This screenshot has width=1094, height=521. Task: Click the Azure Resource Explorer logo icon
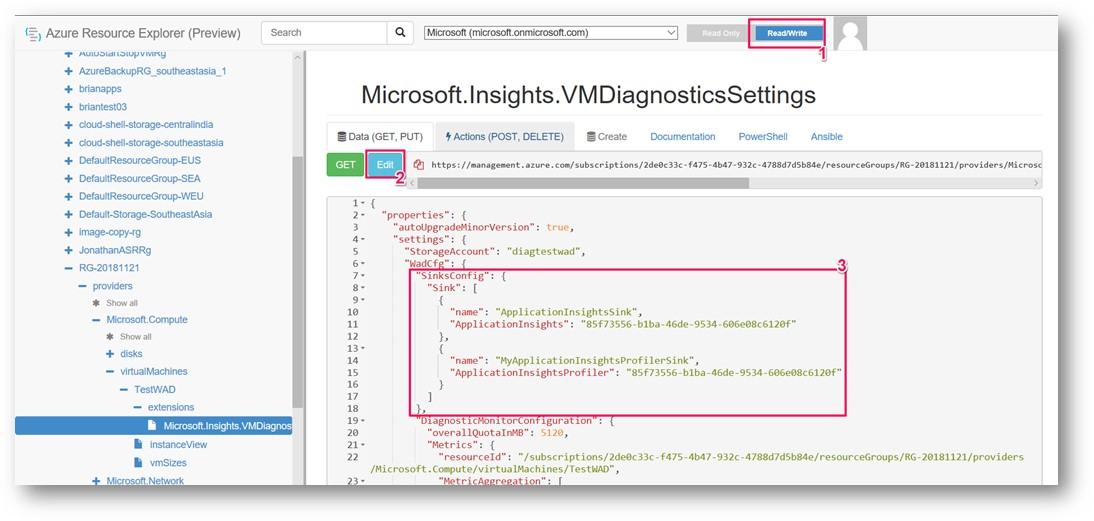coord(32,34)
